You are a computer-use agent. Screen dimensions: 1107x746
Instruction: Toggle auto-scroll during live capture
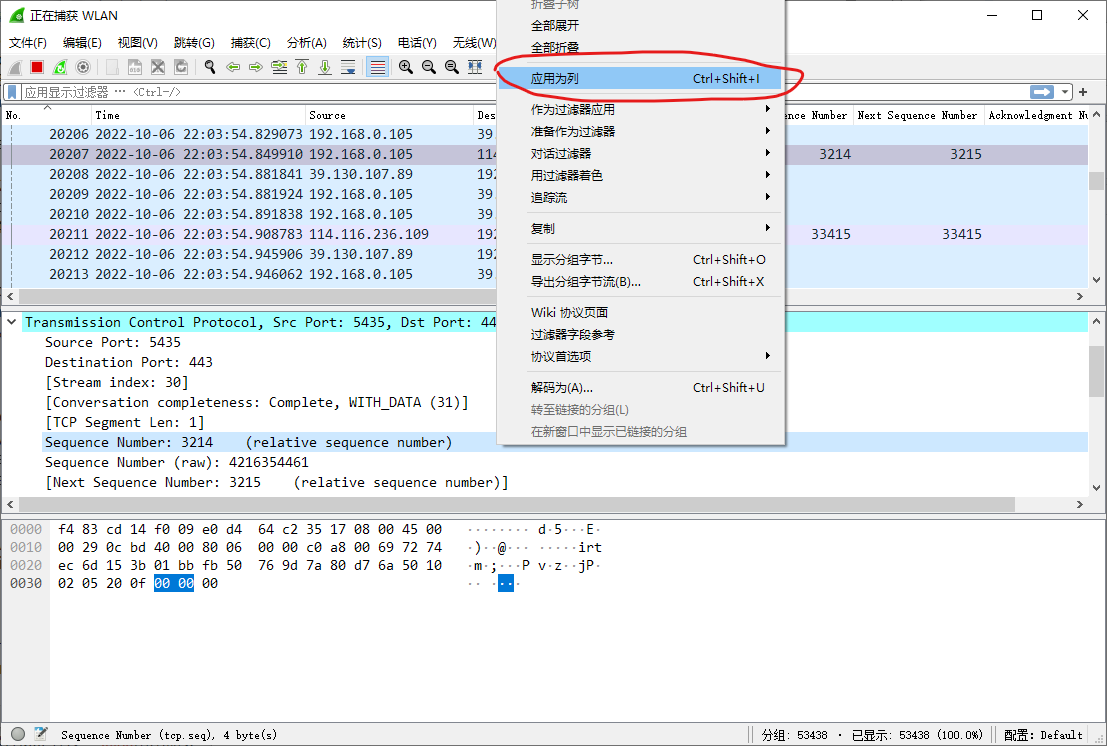tap(348, 67)
